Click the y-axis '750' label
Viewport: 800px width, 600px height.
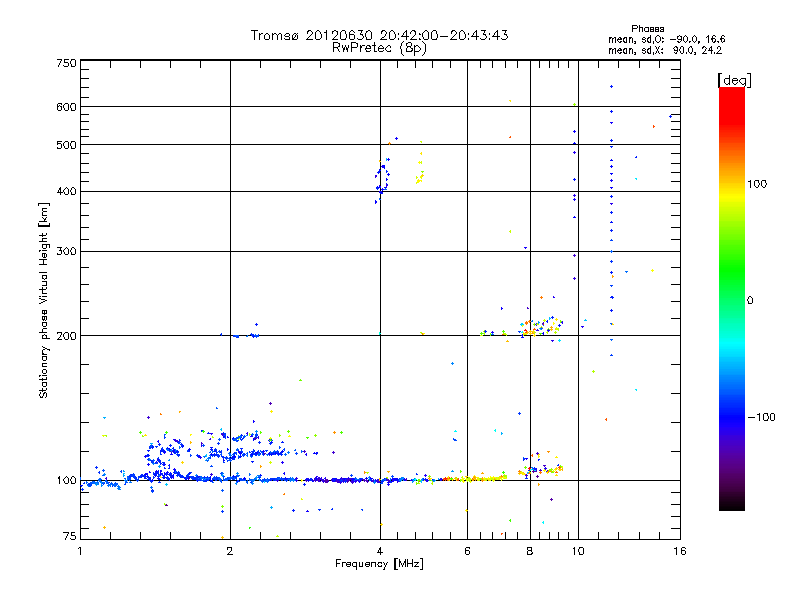(x=66, y=63)
